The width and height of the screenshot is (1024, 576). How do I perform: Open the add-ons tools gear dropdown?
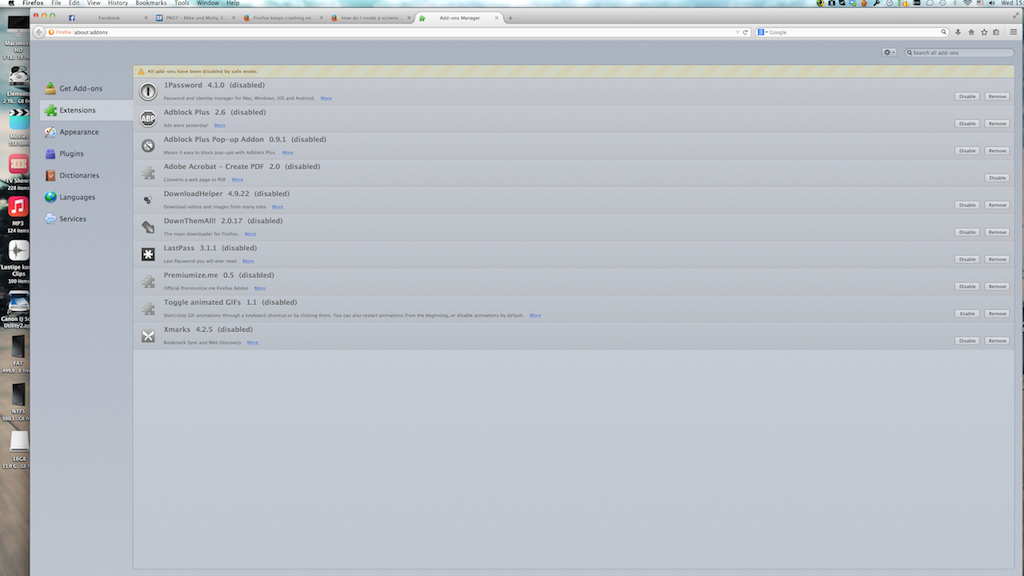(889, 52)
